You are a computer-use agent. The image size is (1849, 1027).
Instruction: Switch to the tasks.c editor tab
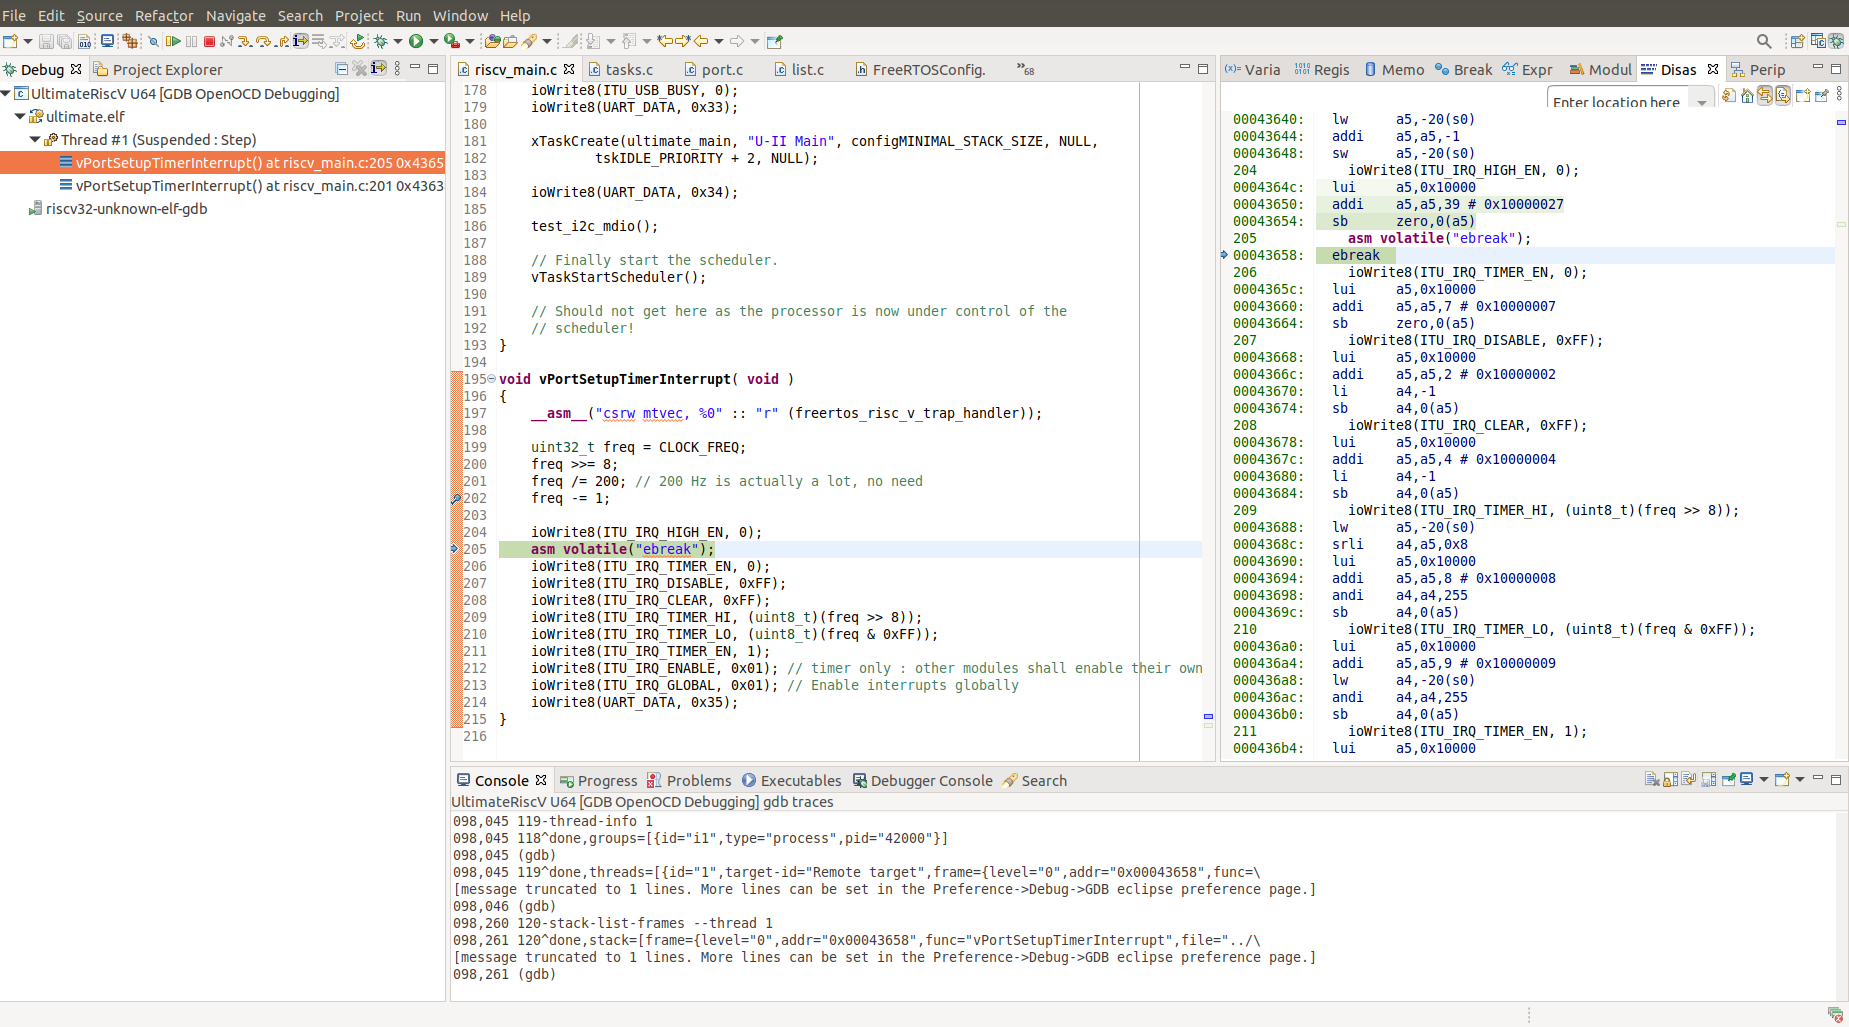click(x=628, y=69)
